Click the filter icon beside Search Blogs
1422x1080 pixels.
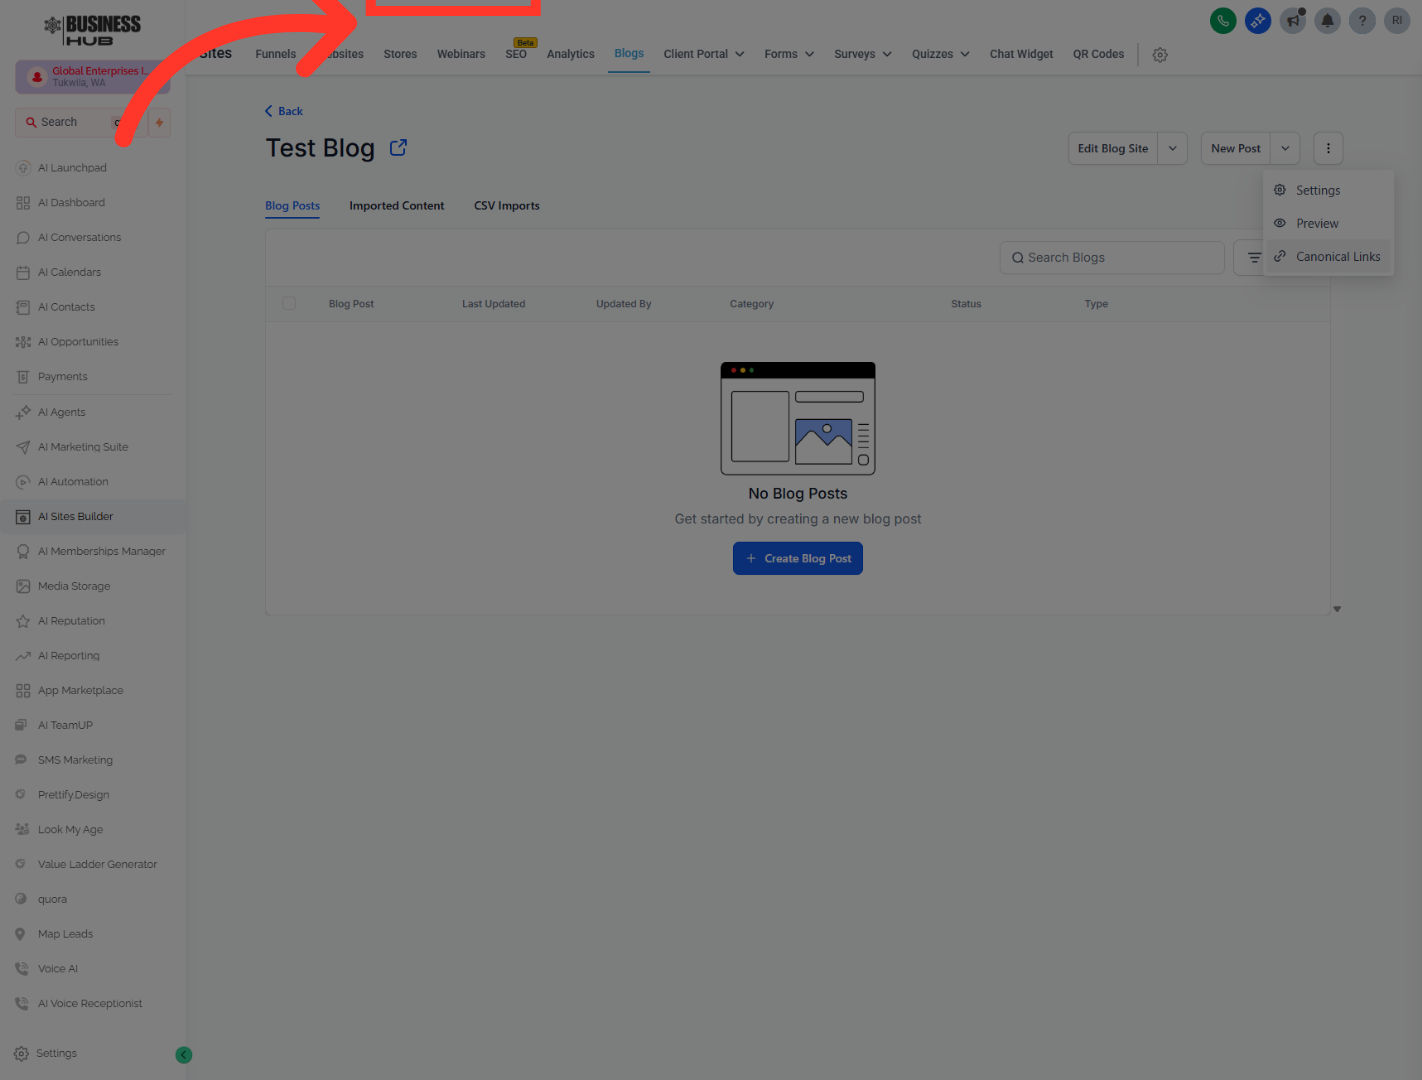(x=1254, y=258)
